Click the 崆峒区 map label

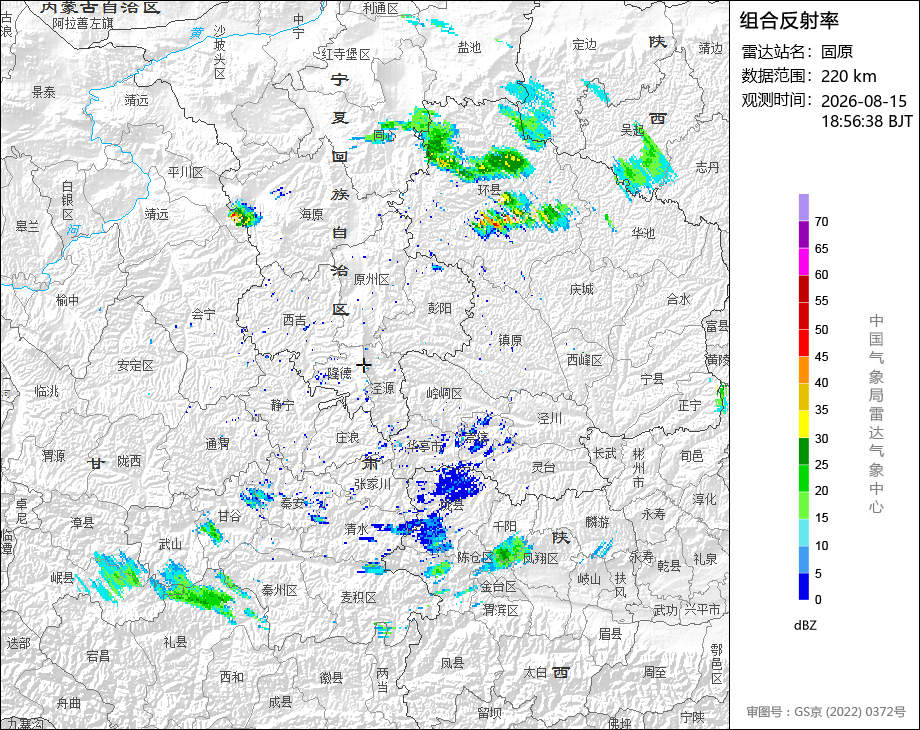[444, 393]
